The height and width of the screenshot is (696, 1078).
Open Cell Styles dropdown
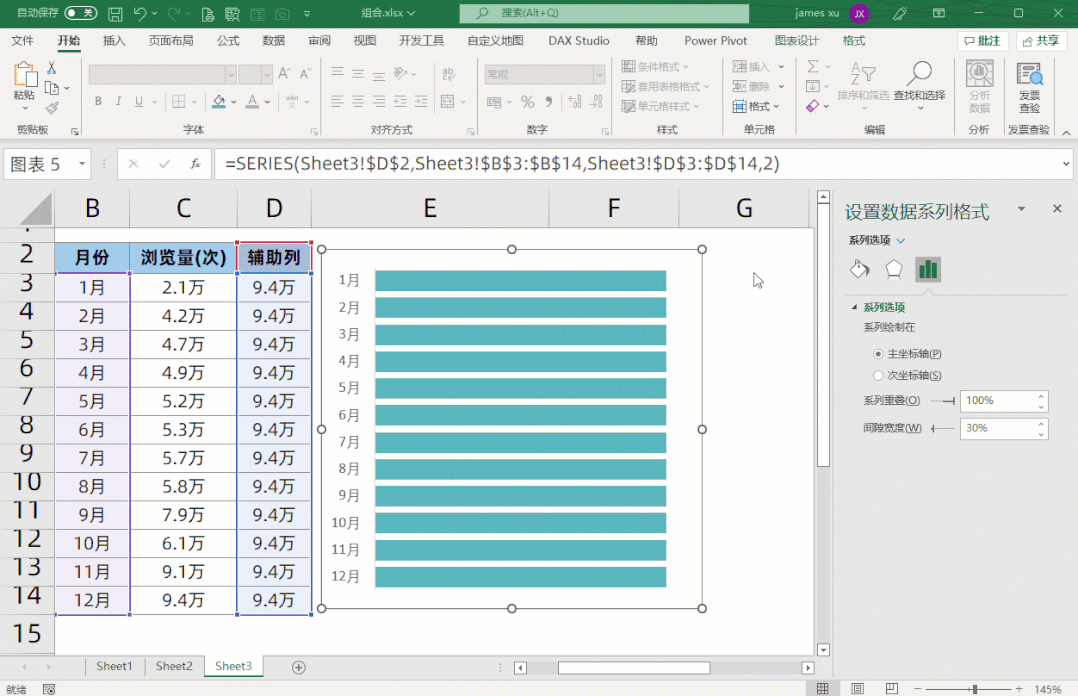tap(660, 107)
